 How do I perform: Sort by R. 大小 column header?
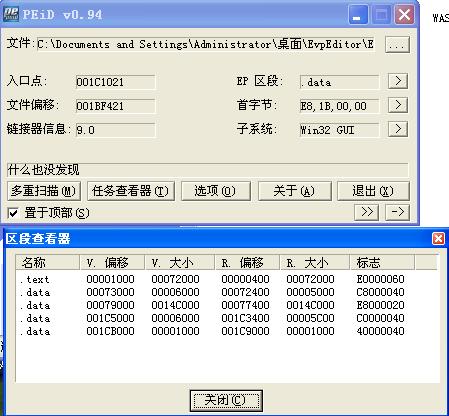tap(314, 262)
